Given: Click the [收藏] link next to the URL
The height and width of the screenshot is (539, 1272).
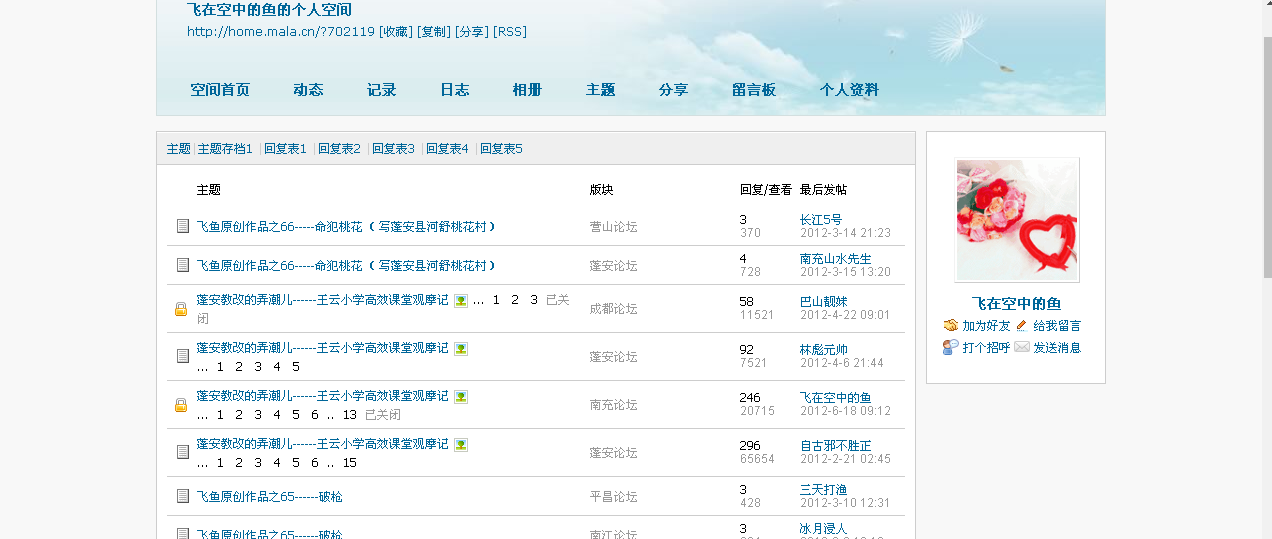Looking at the screenshot, I should click(x=395, y=32).
